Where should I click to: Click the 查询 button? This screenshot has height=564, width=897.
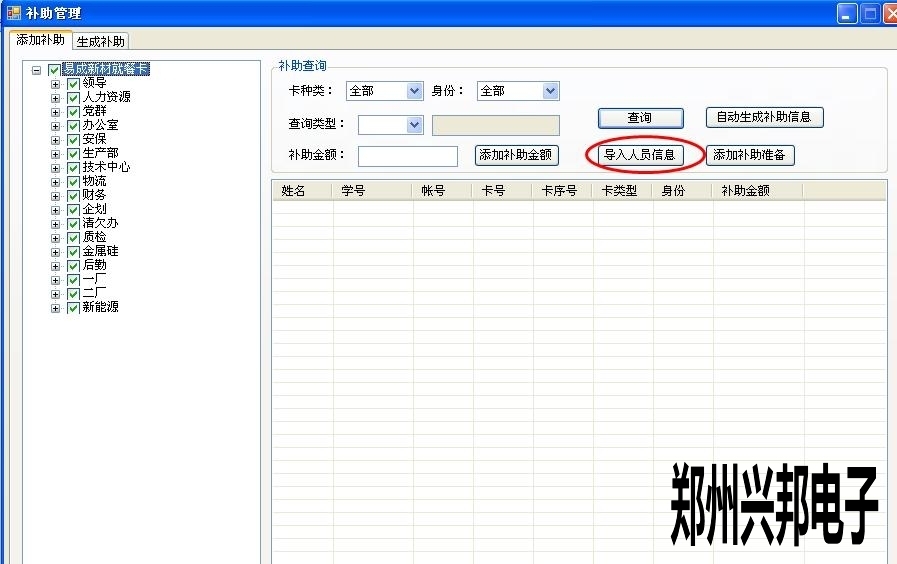(640, 118)
